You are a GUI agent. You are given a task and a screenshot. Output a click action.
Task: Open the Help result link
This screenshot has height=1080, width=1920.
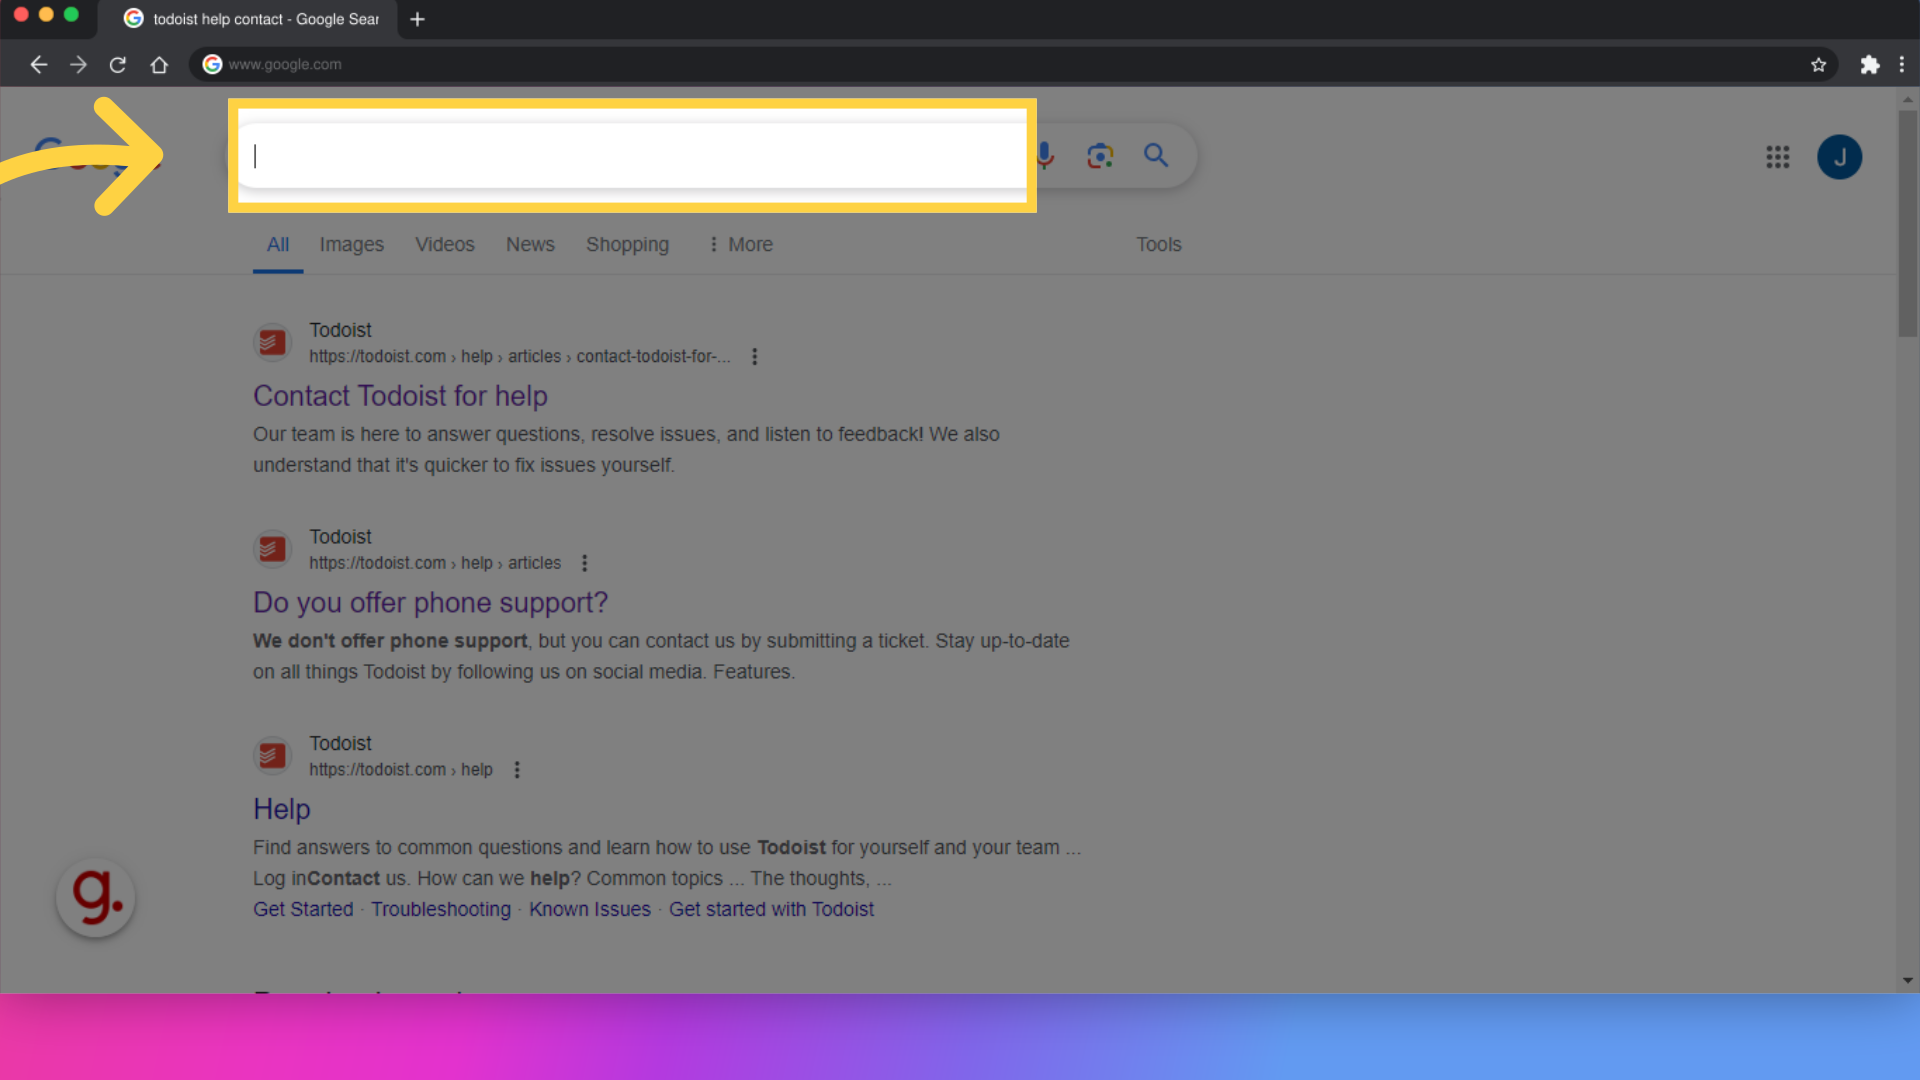tap(282, 809)
